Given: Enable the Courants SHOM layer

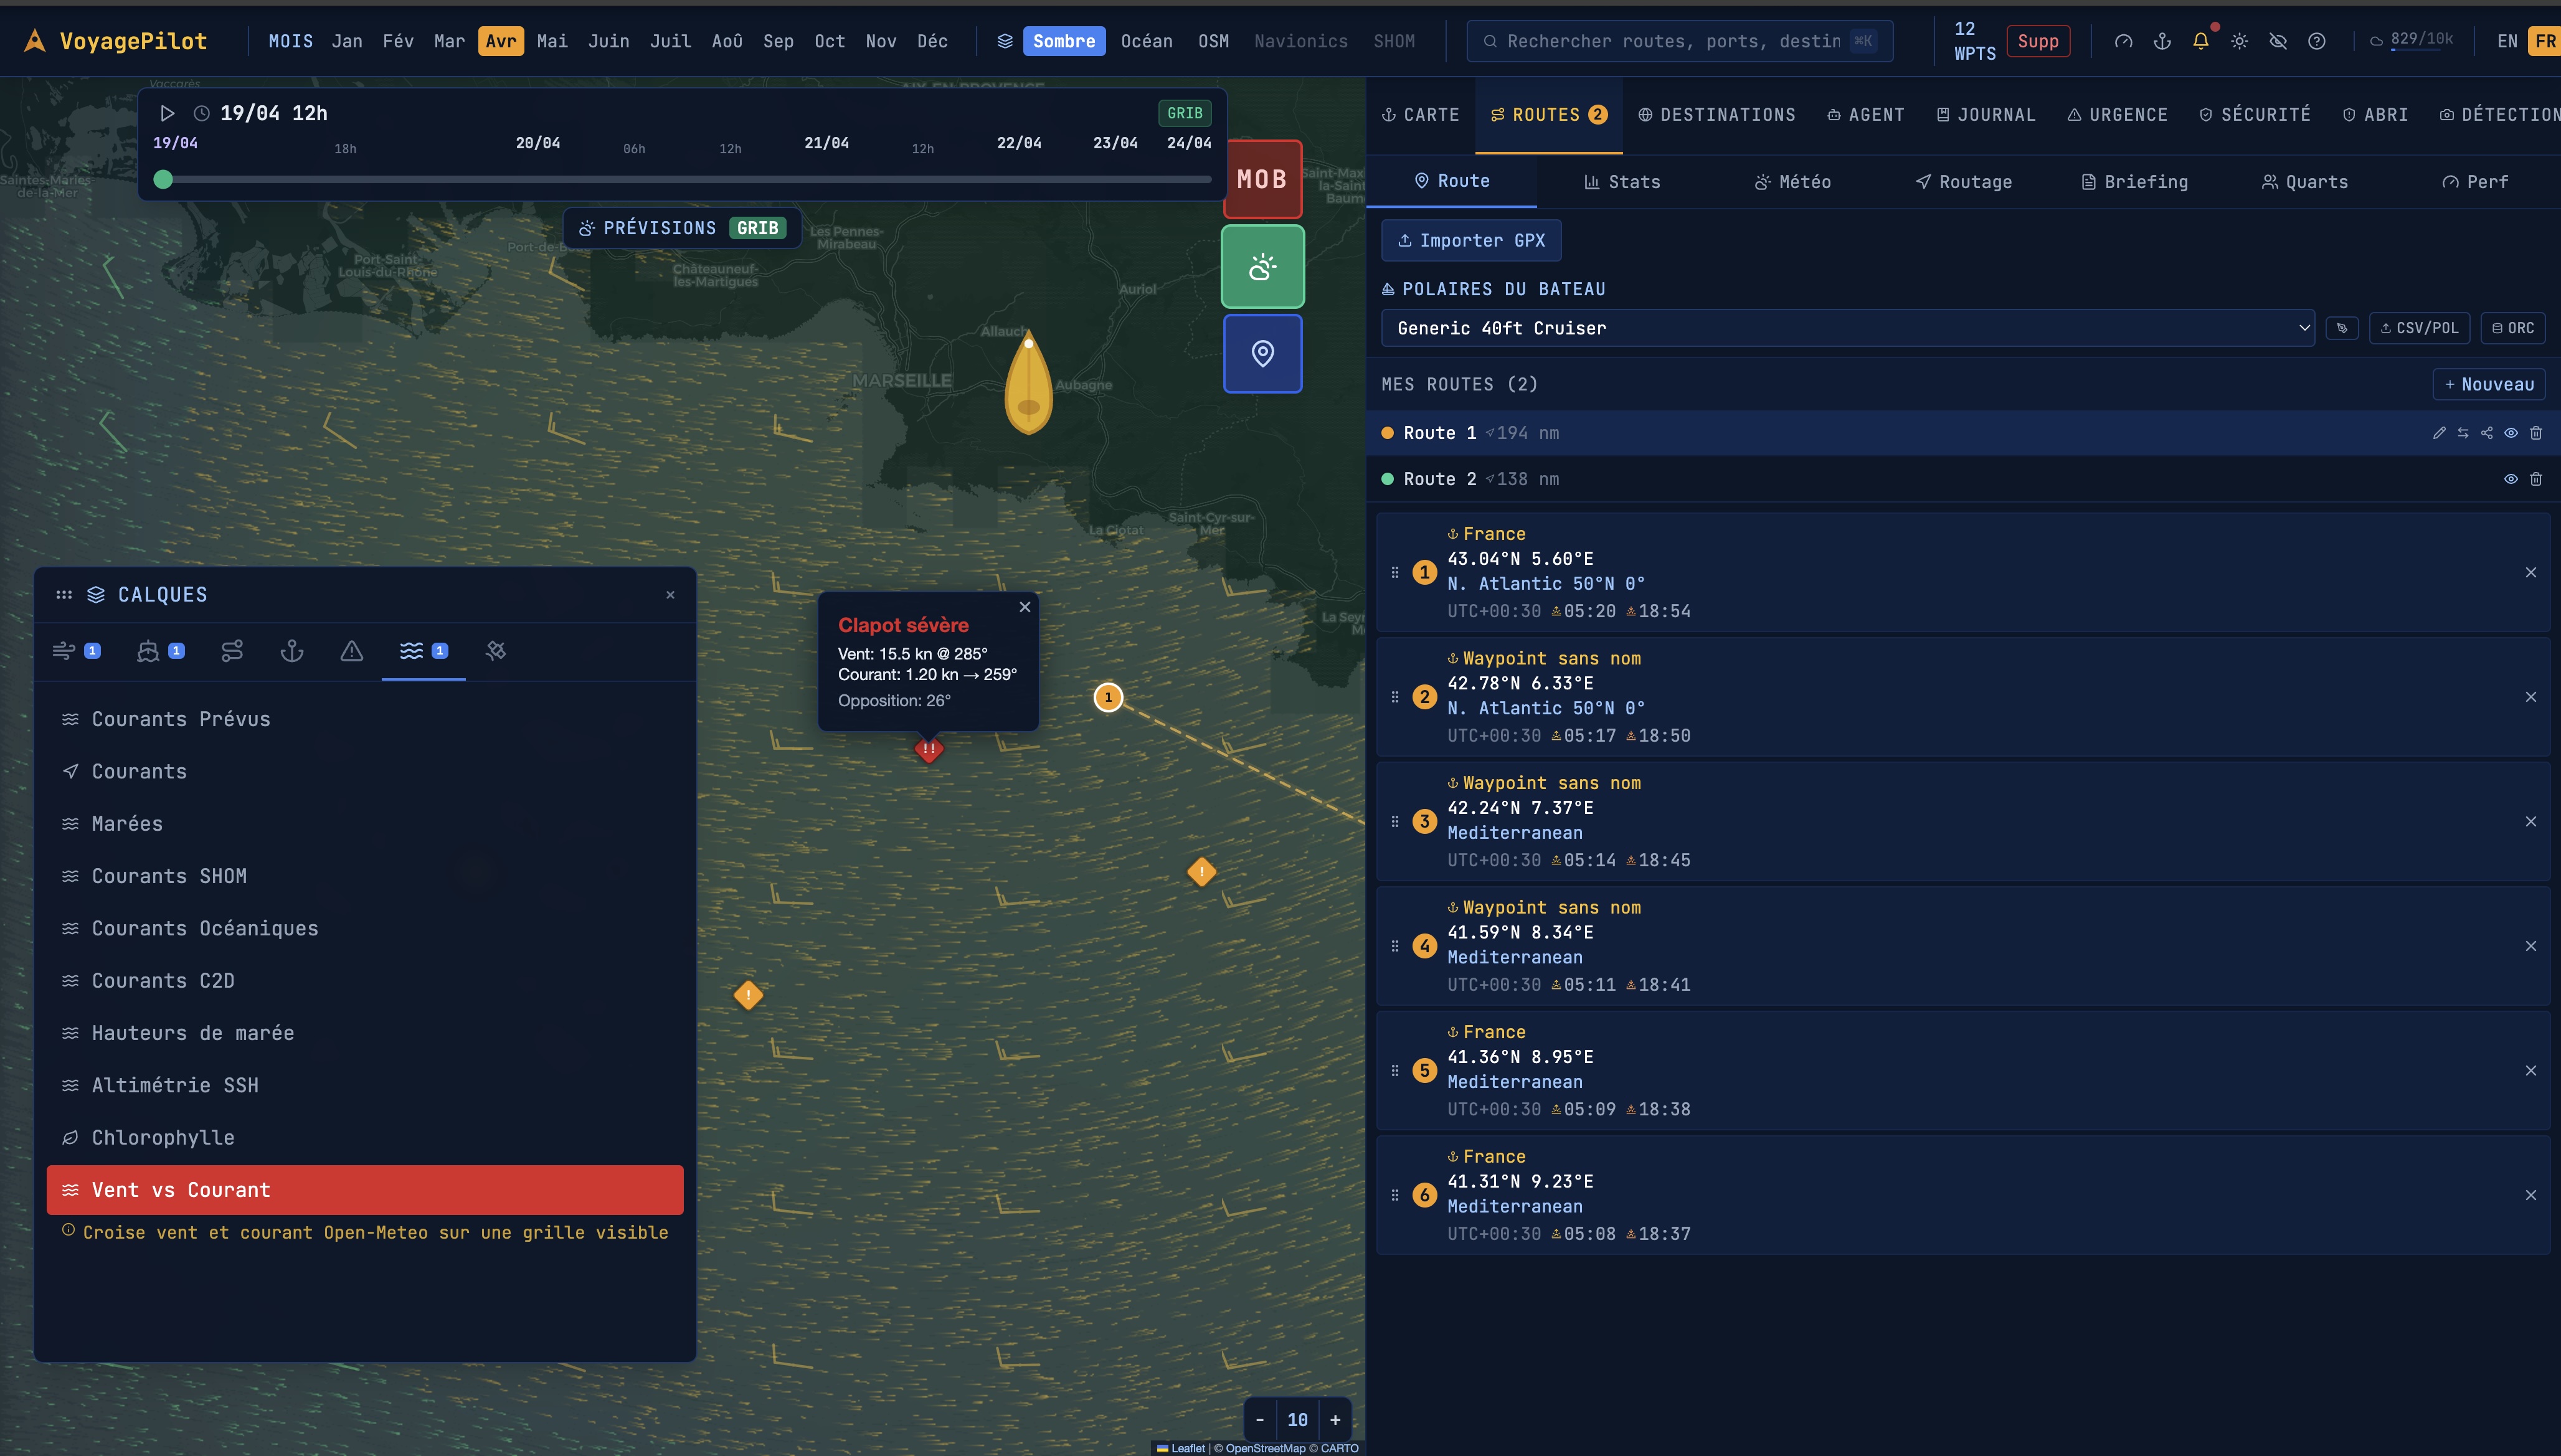Looking at the screenshot, I should [365, 876].
